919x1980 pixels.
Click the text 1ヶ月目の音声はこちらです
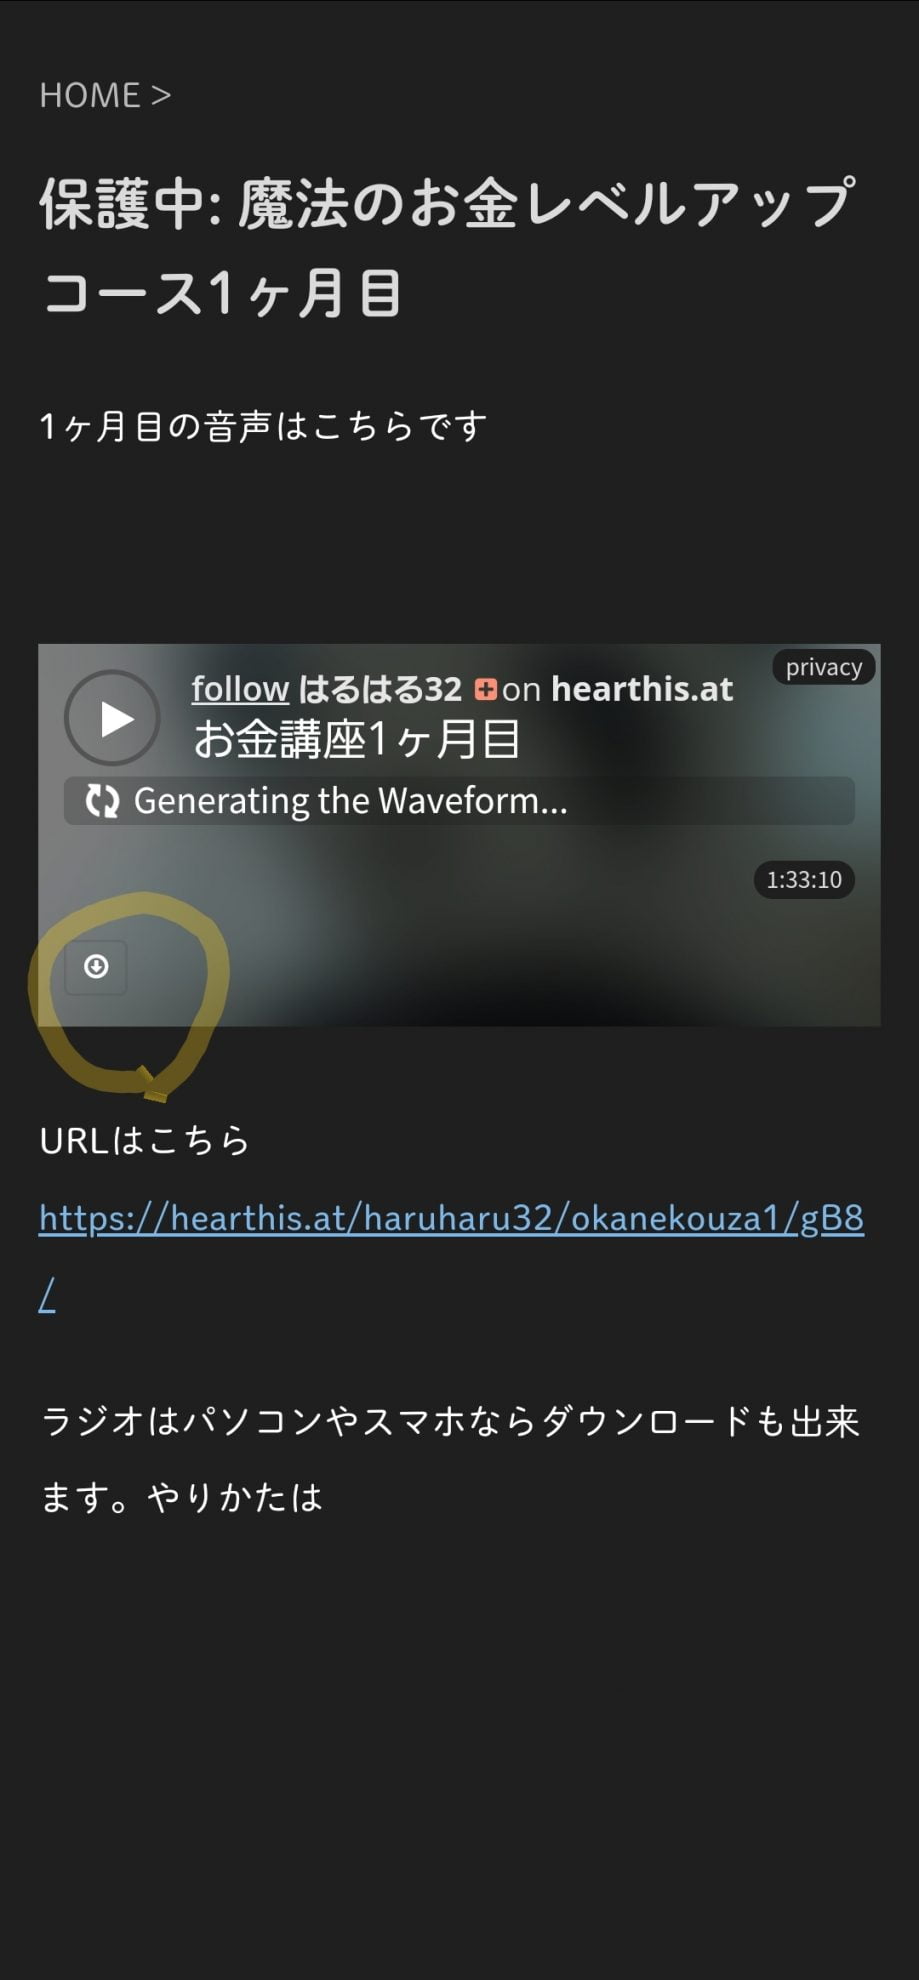tap(263, 427)
